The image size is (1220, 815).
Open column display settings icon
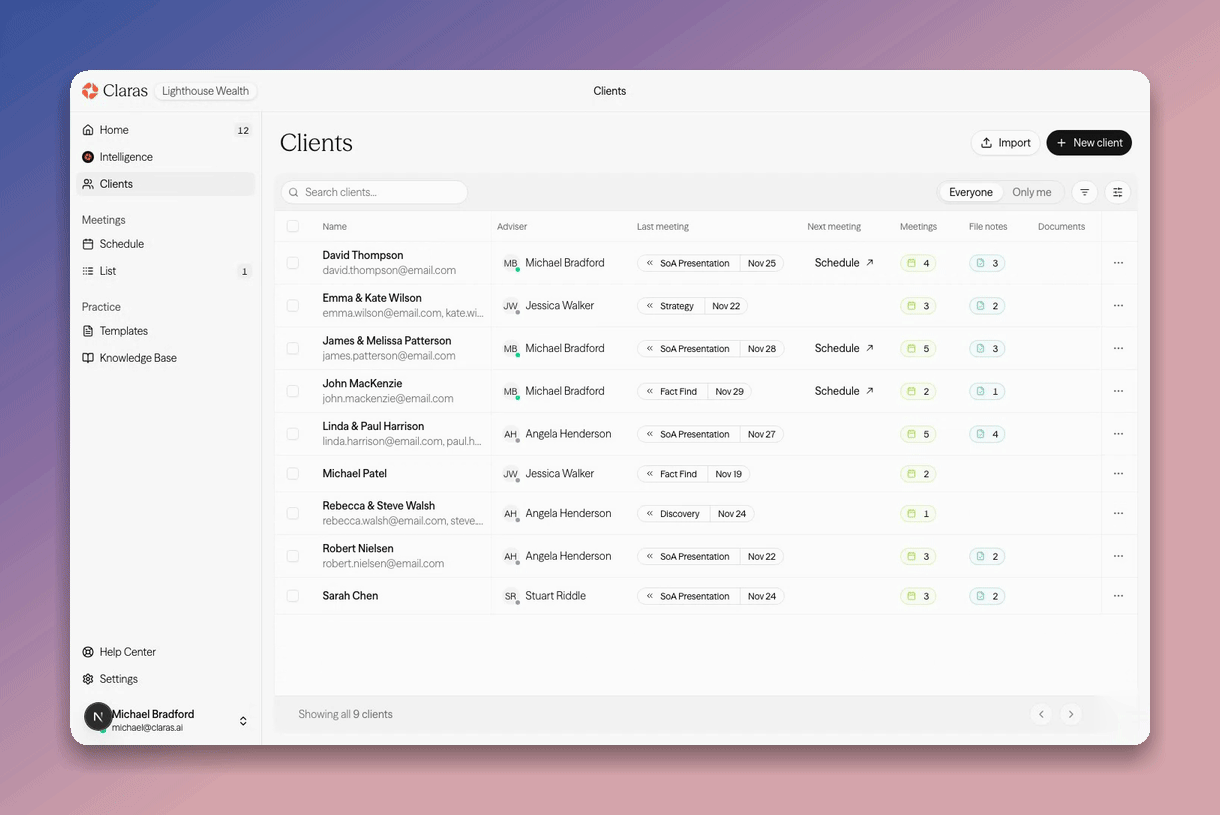[1118, 192]
